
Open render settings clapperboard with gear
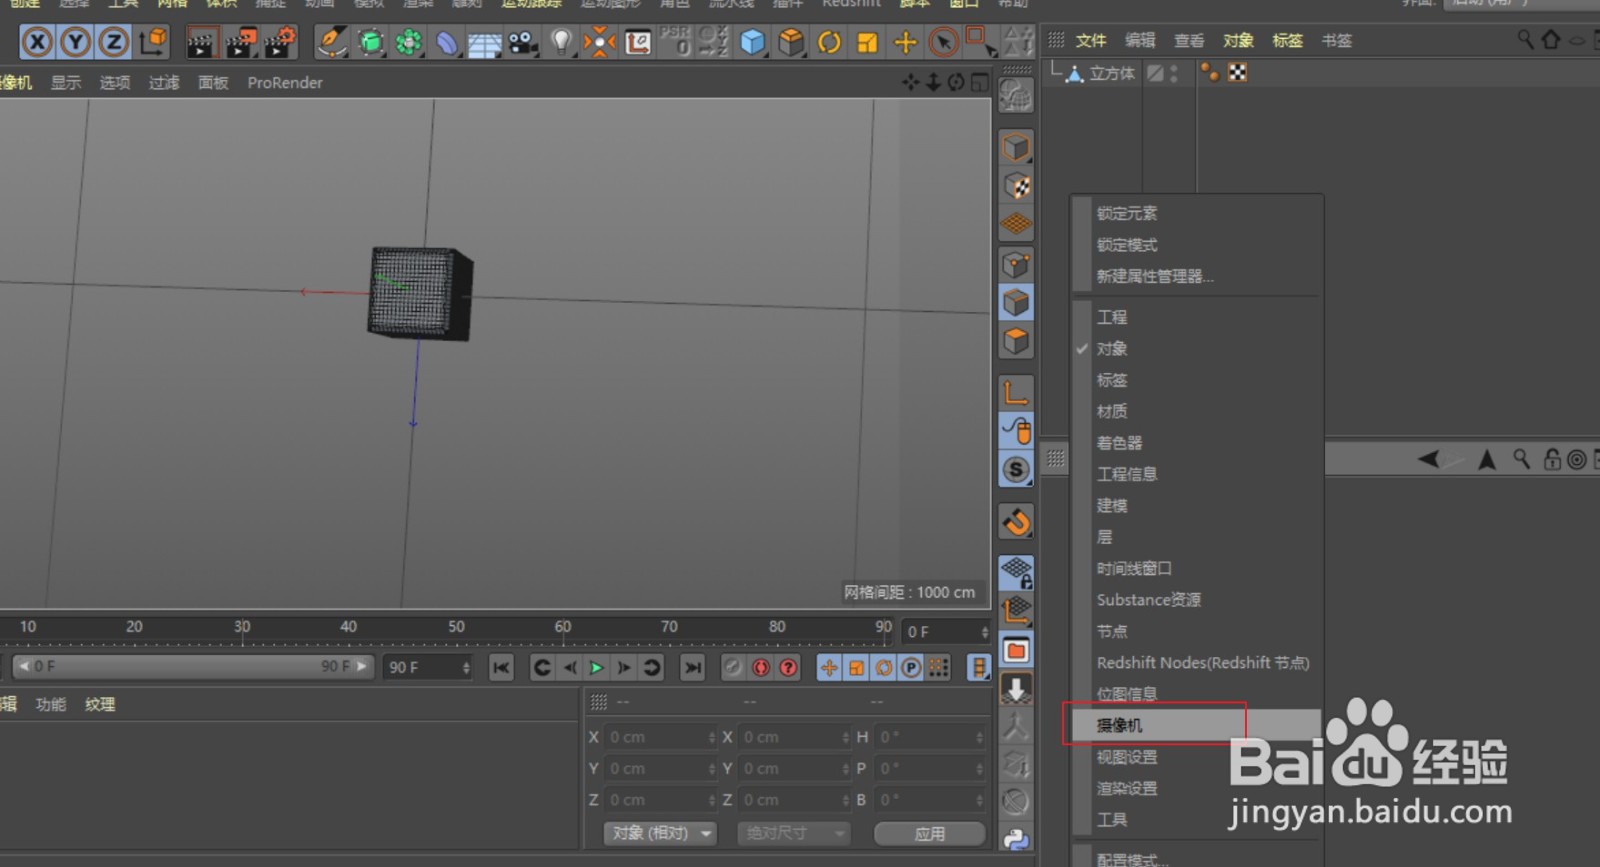280,43
